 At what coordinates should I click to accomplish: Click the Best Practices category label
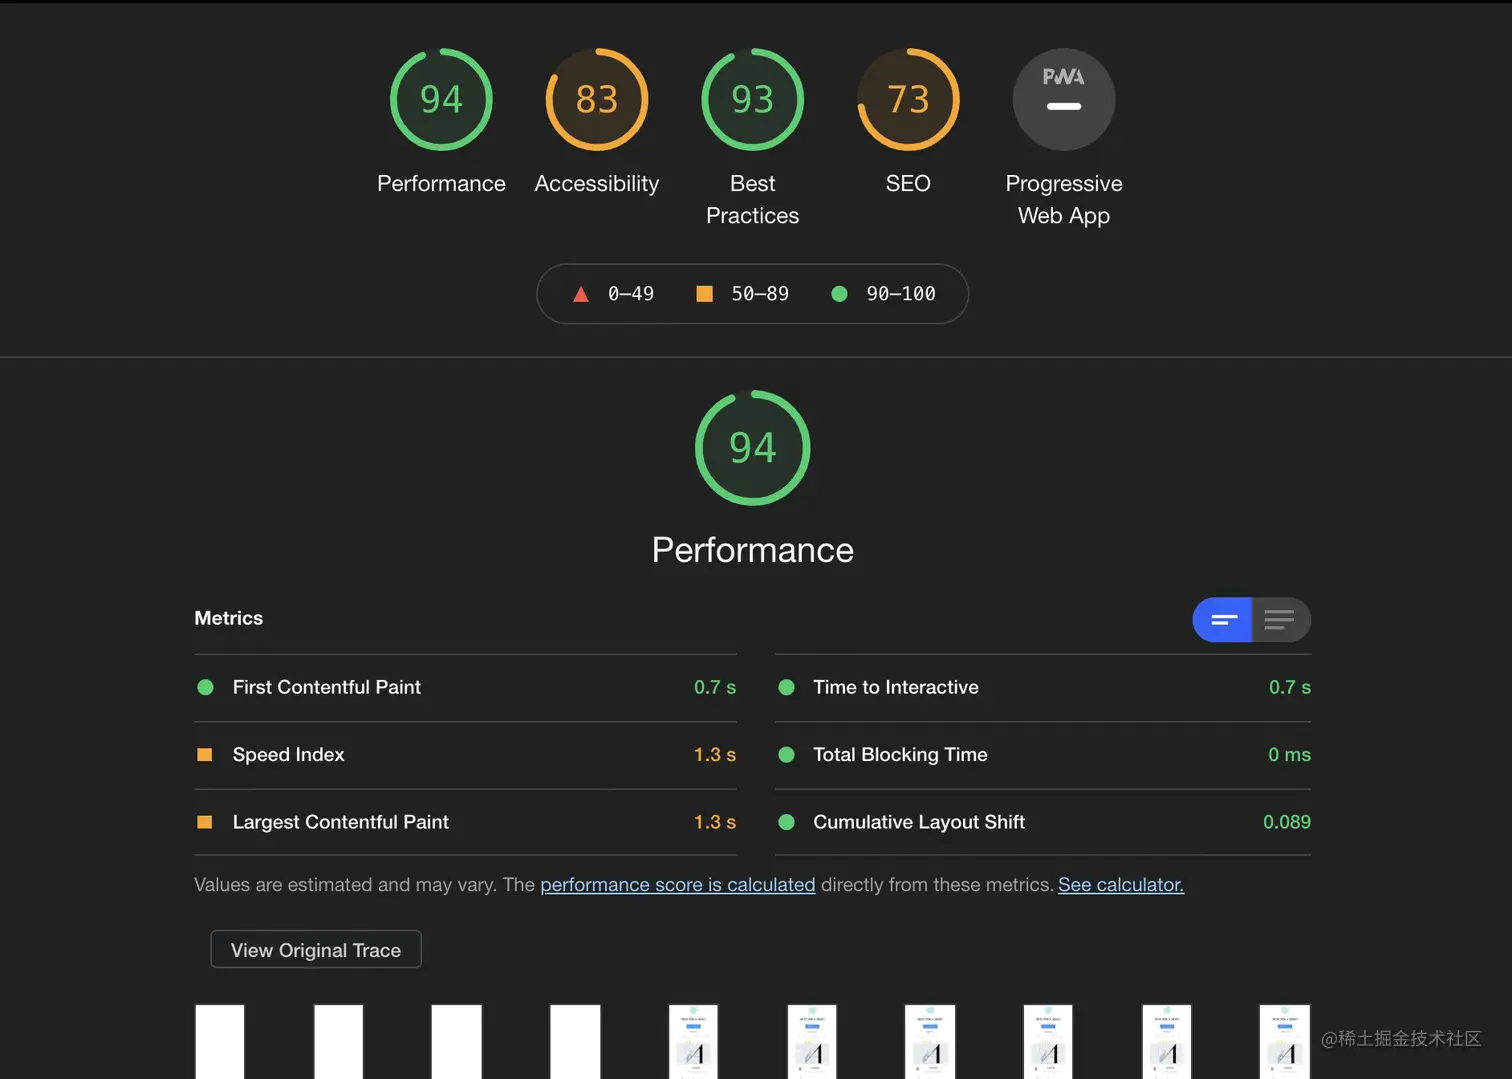[x=753, y=200]
